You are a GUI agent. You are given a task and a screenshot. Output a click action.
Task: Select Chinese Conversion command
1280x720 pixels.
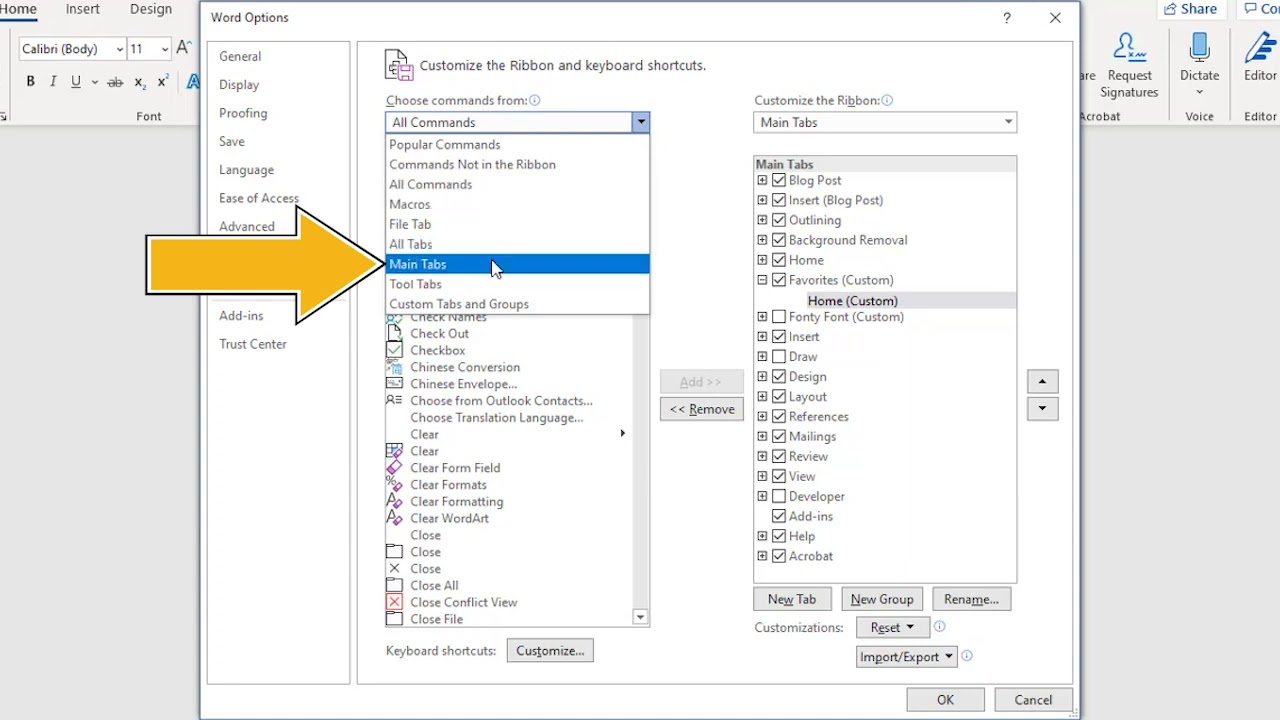click(465, 367)
